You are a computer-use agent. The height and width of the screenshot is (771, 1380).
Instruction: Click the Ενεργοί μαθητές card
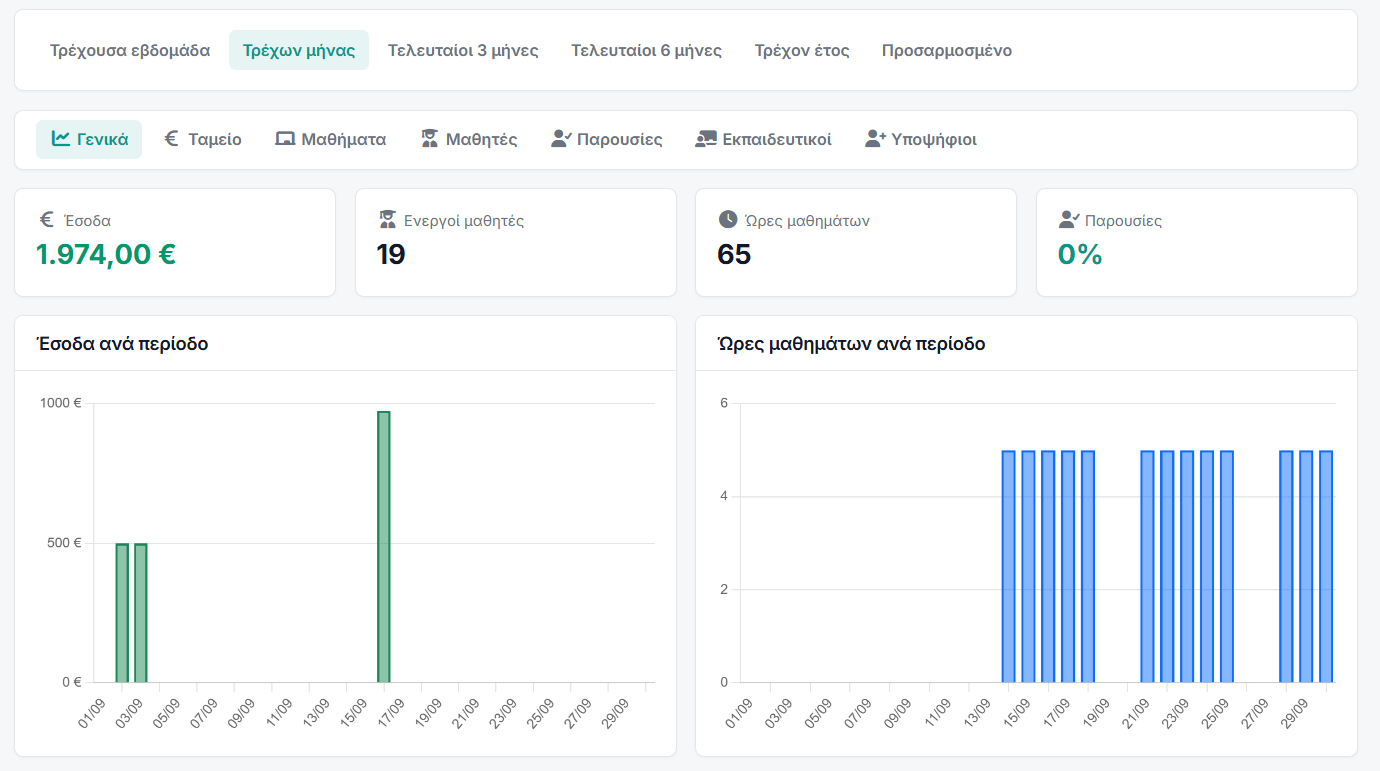pyautogui.click(x=516, y=243)
